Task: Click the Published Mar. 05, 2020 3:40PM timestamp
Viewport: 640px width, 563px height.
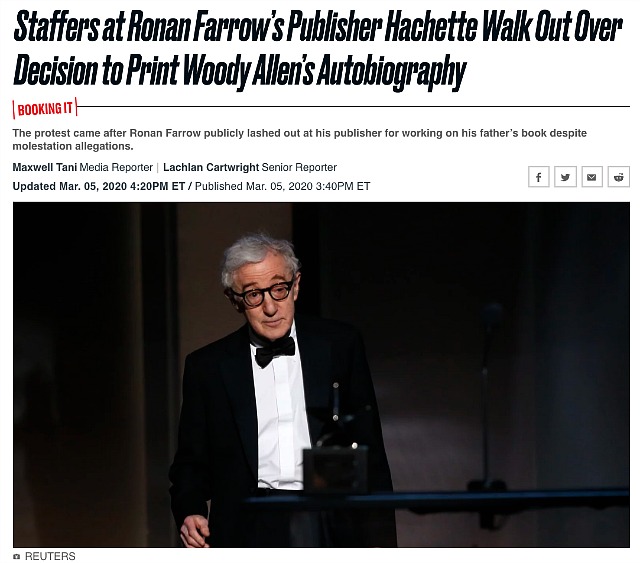Action: click(282, 187)
